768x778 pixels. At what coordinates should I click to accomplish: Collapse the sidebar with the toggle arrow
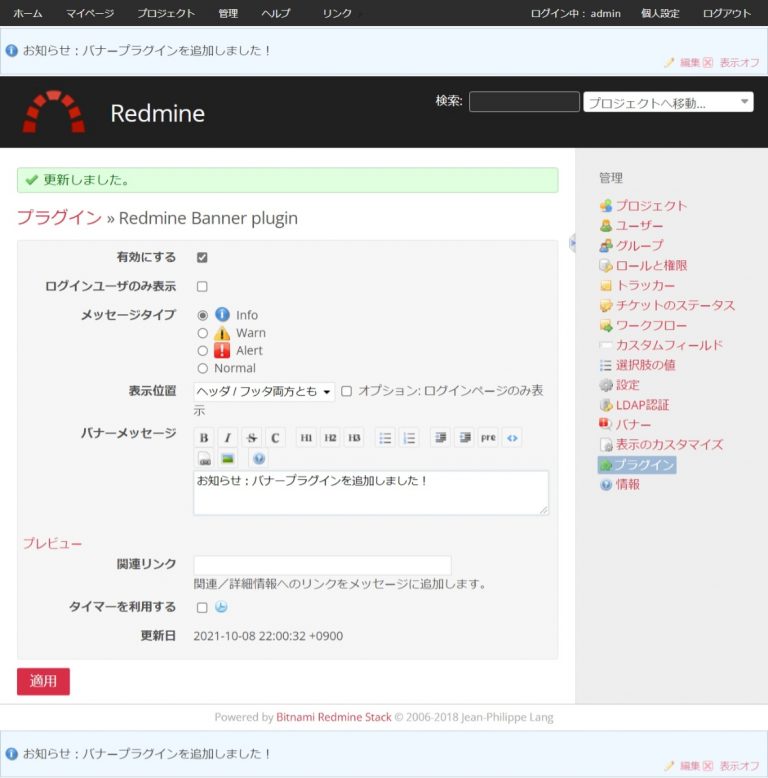tap(572, 243)
